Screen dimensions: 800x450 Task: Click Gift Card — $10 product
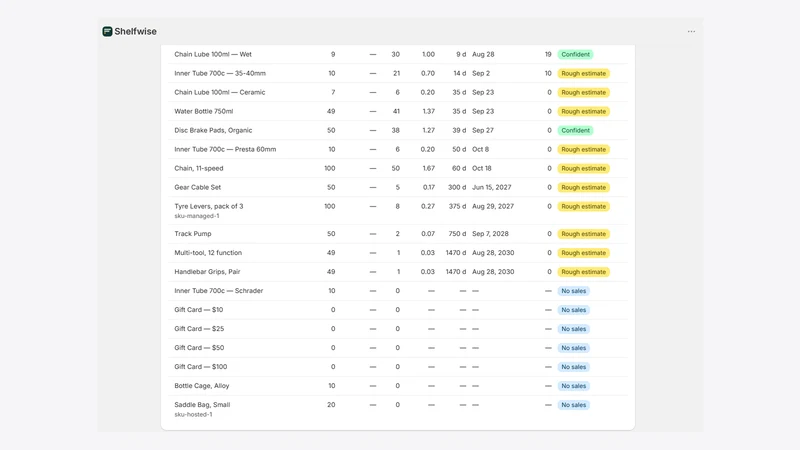(x=198, y=310)
